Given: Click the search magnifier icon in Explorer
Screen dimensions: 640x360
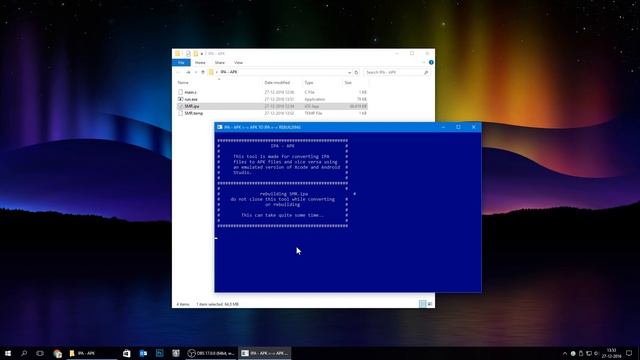Looking at the screenshot, I should click(426, 72).
